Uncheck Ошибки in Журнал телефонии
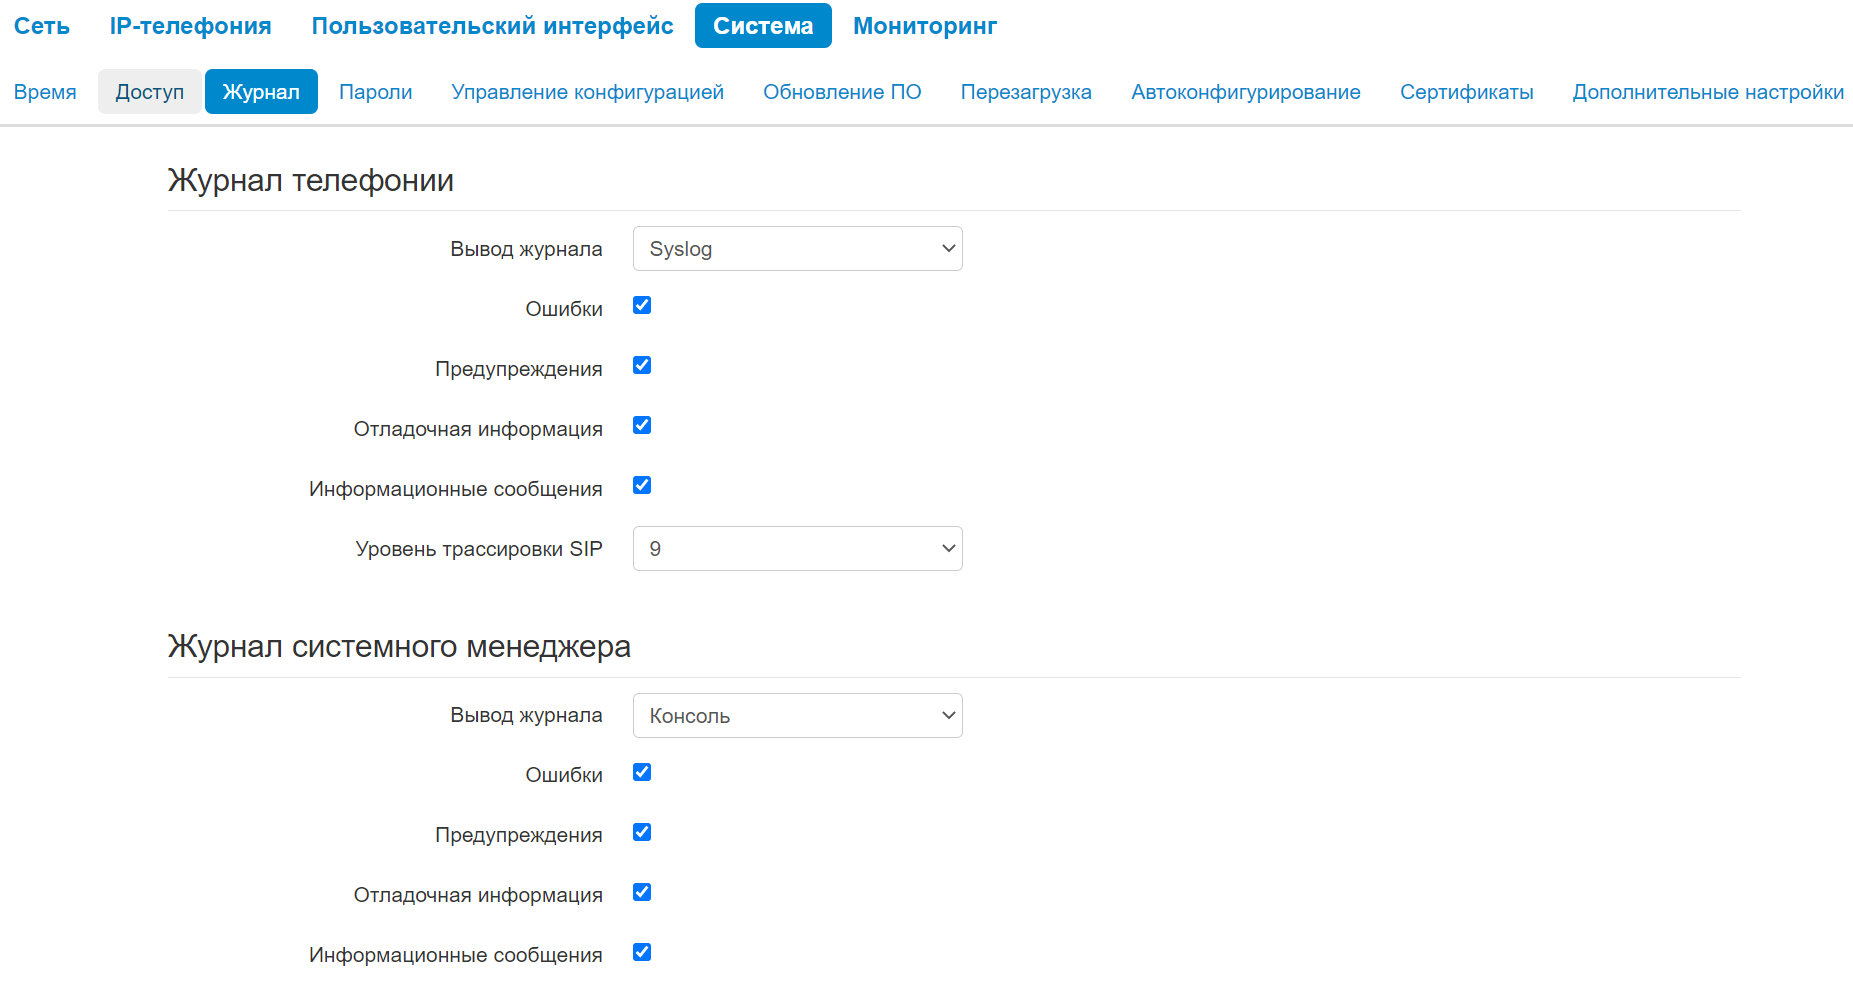Image resolution: width=1853 pixels, height=982 pixels. pyautogui.click(x=642, y=306)
